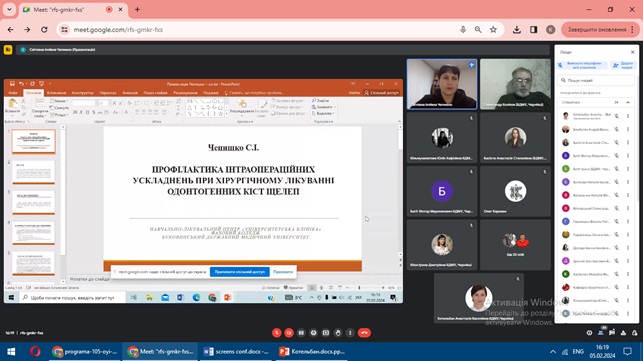Click the search people field
This screenshot has height=361, width=643.
(596, 80)
